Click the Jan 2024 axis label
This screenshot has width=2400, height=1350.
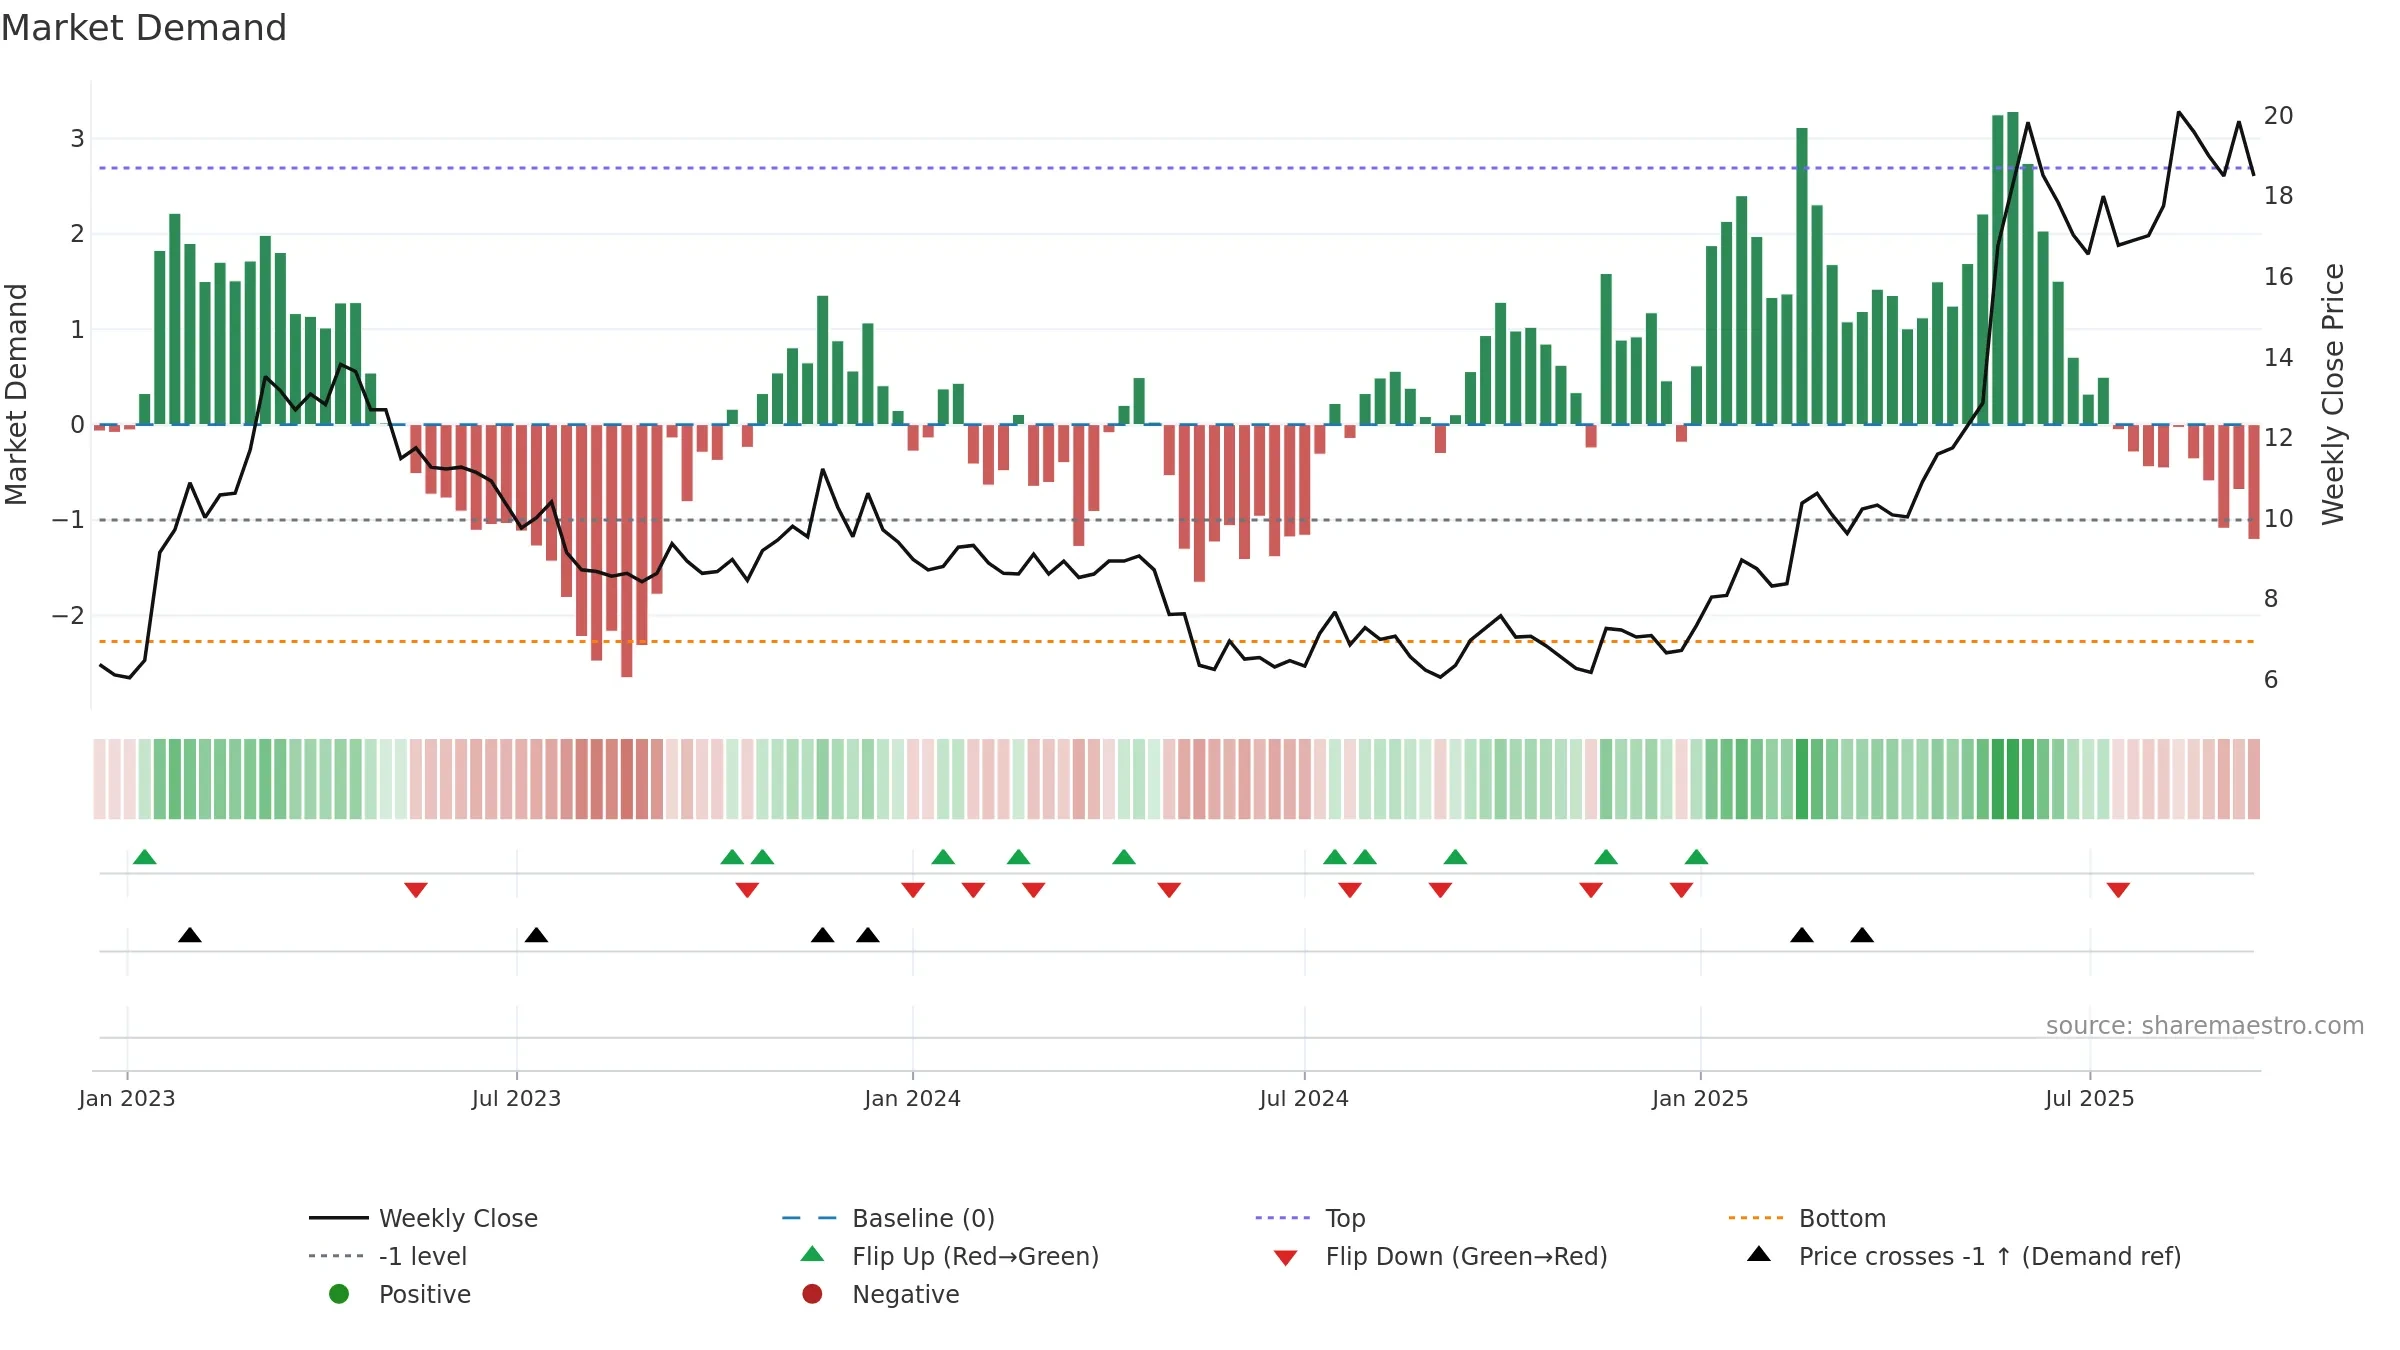click(913, 1099)
